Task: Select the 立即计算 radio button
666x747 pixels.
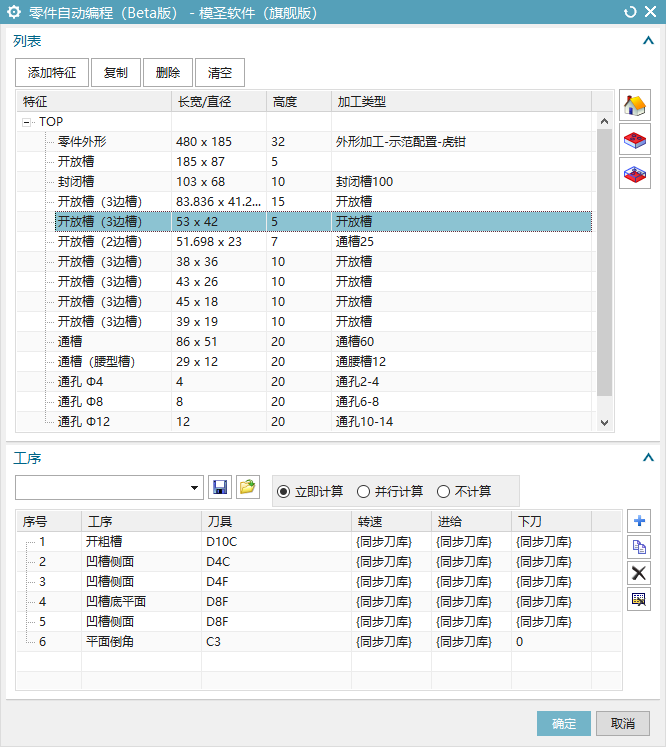Action: click(x=283, y=491)
